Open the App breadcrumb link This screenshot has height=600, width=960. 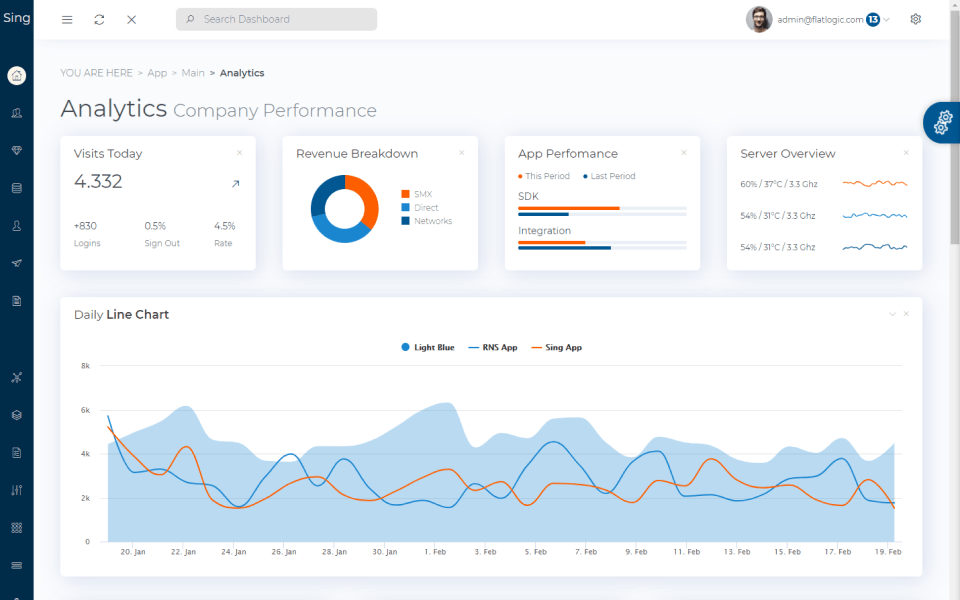coord(157,72)
